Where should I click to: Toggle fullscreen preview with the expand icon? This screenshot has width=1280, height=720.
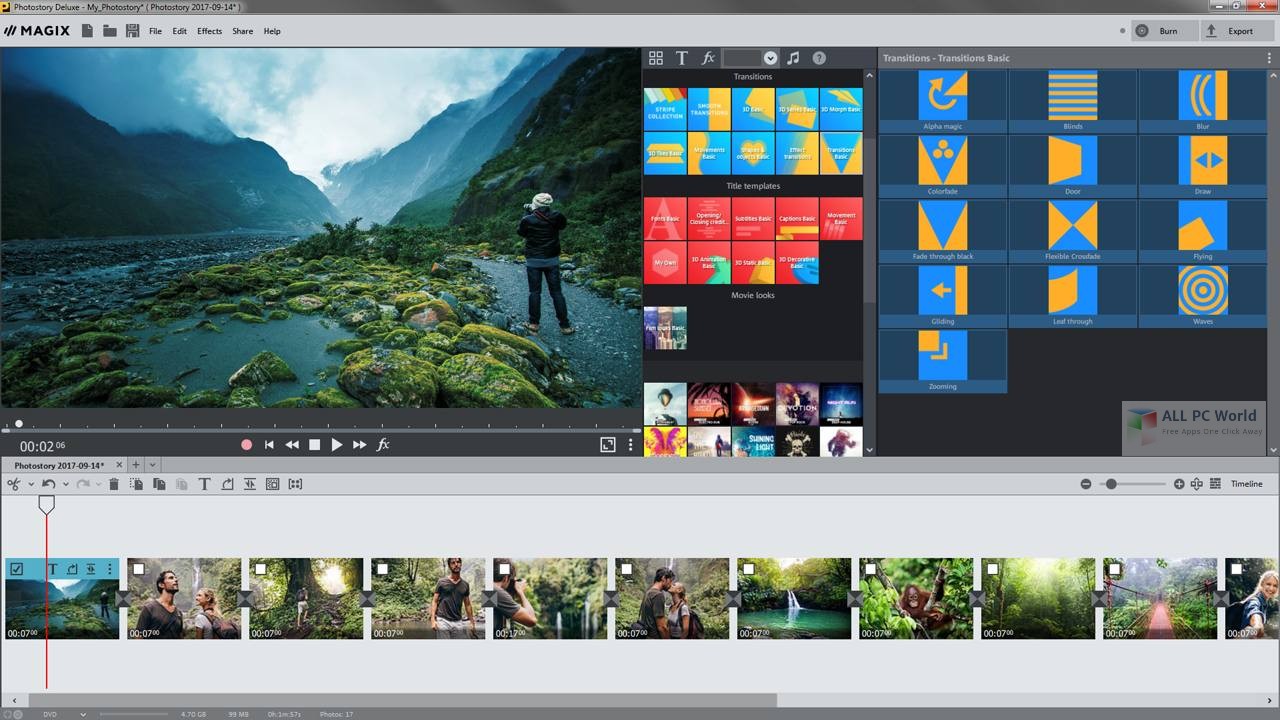pyautogui.click(x=607, y=445)
